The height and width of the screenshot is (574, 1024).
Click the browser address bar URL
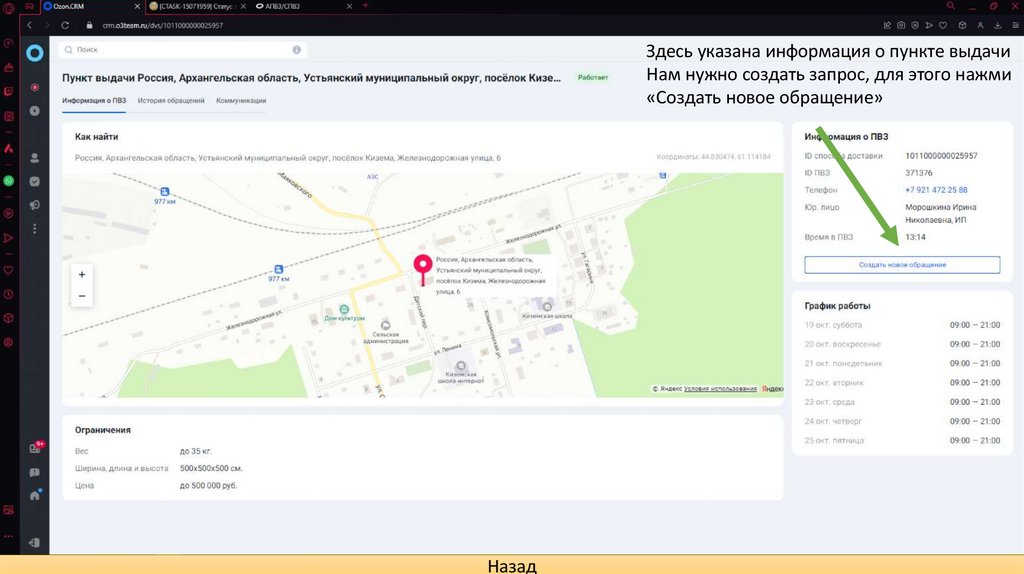tap(163, 25)
